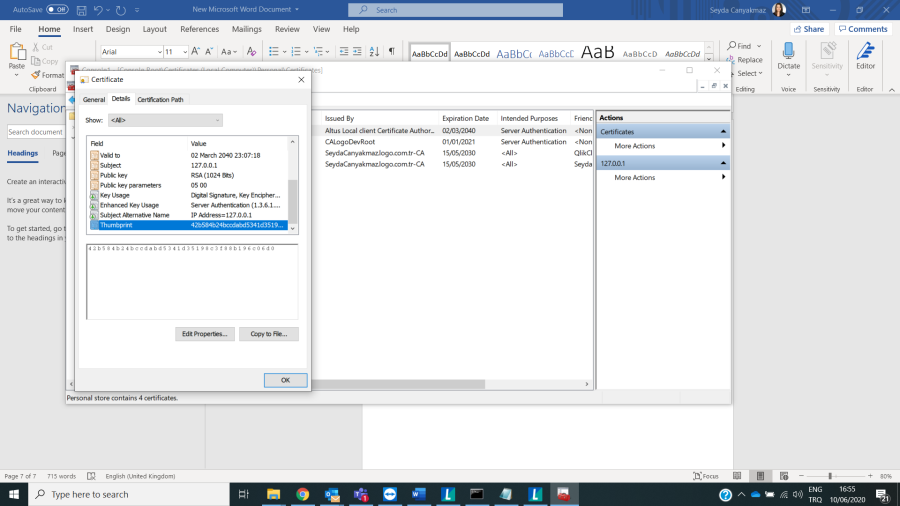
Task: Open Google Chrome from the taskbar
Action: tap(302, 495)
